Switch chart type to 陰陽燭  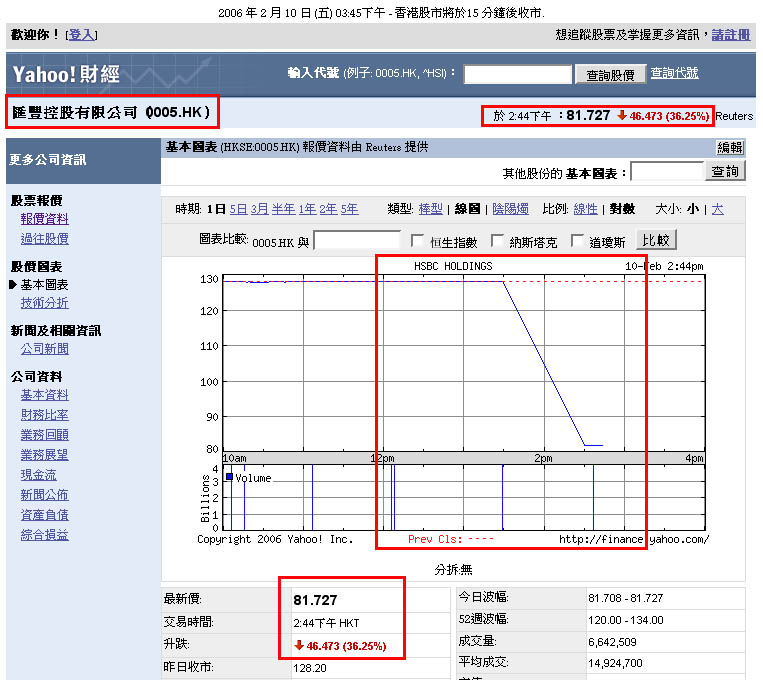tap(510, 209)
